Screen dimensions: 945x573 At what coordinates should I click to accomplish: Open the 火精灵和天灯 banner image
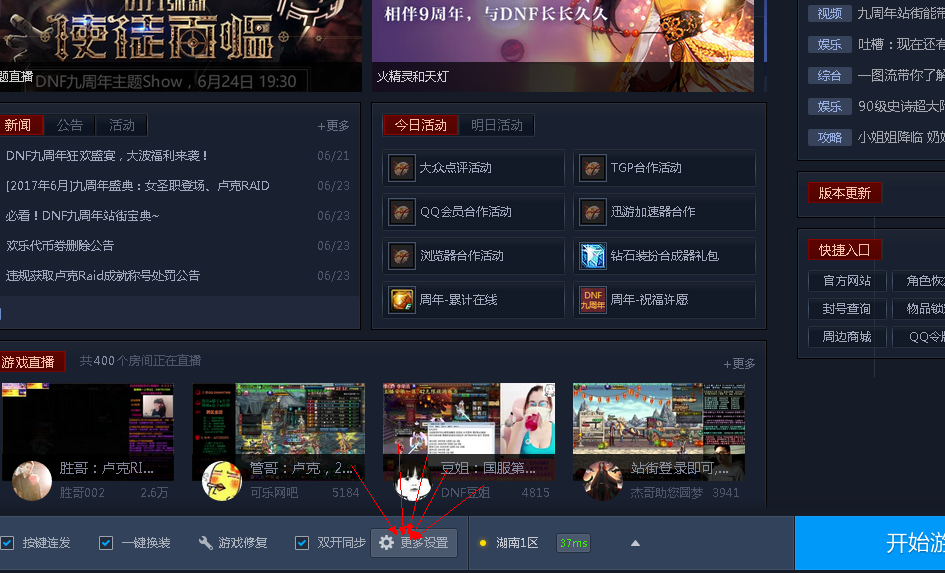(562, 46)
